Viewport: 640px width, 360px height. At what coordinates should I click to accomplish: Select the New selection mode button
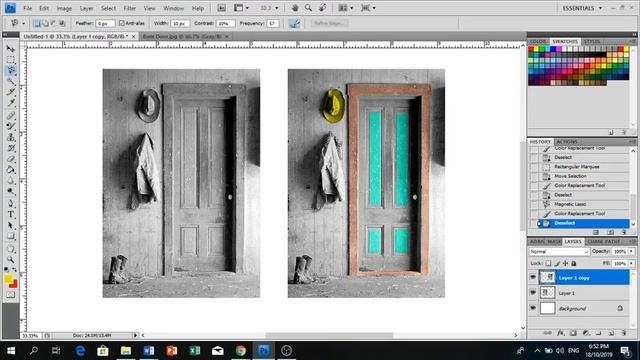tap(37, 23)
